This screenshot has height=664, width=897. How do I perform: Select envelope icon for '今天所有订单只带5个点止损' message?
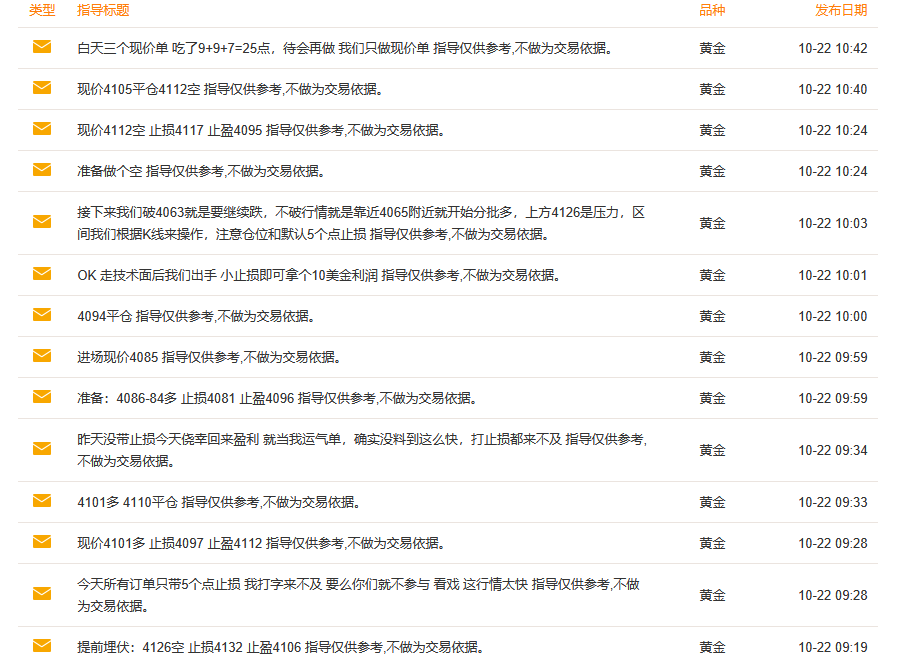[x=42, y=594]
